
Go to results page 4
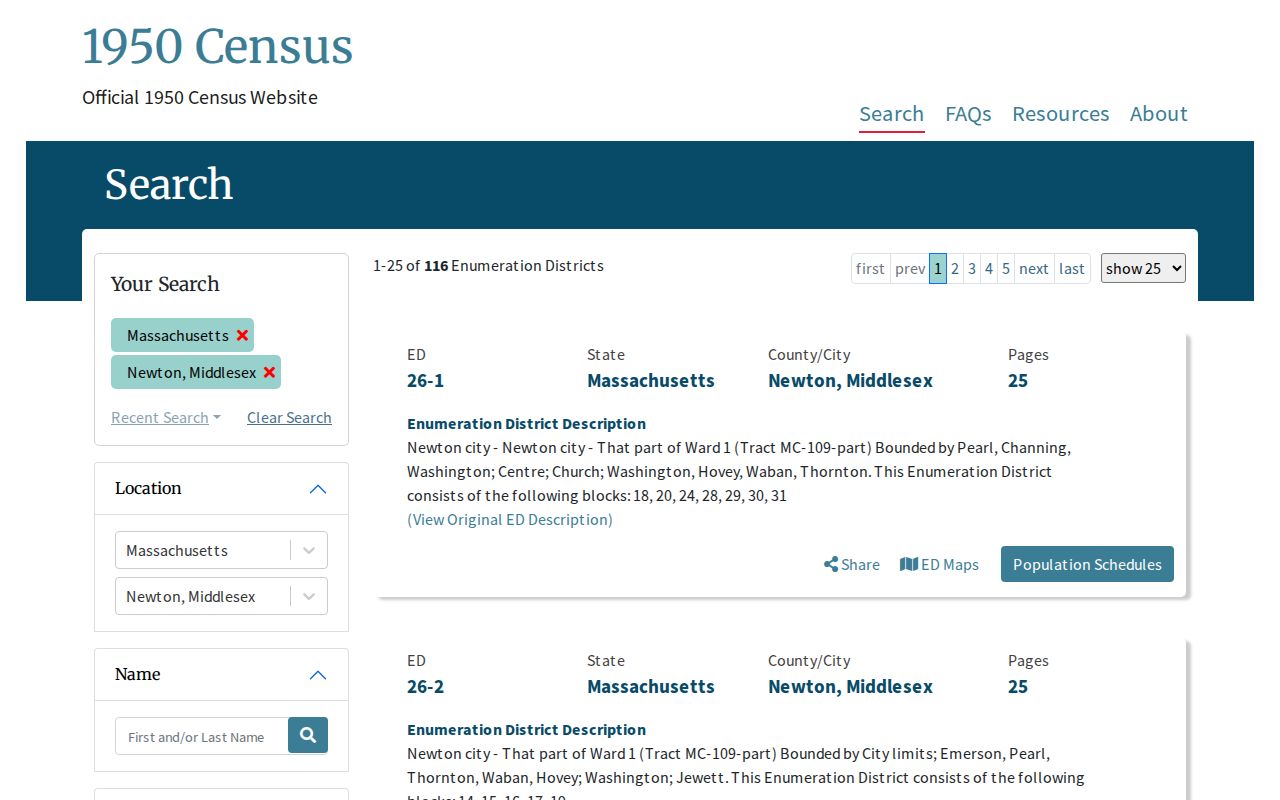(989, 268)
